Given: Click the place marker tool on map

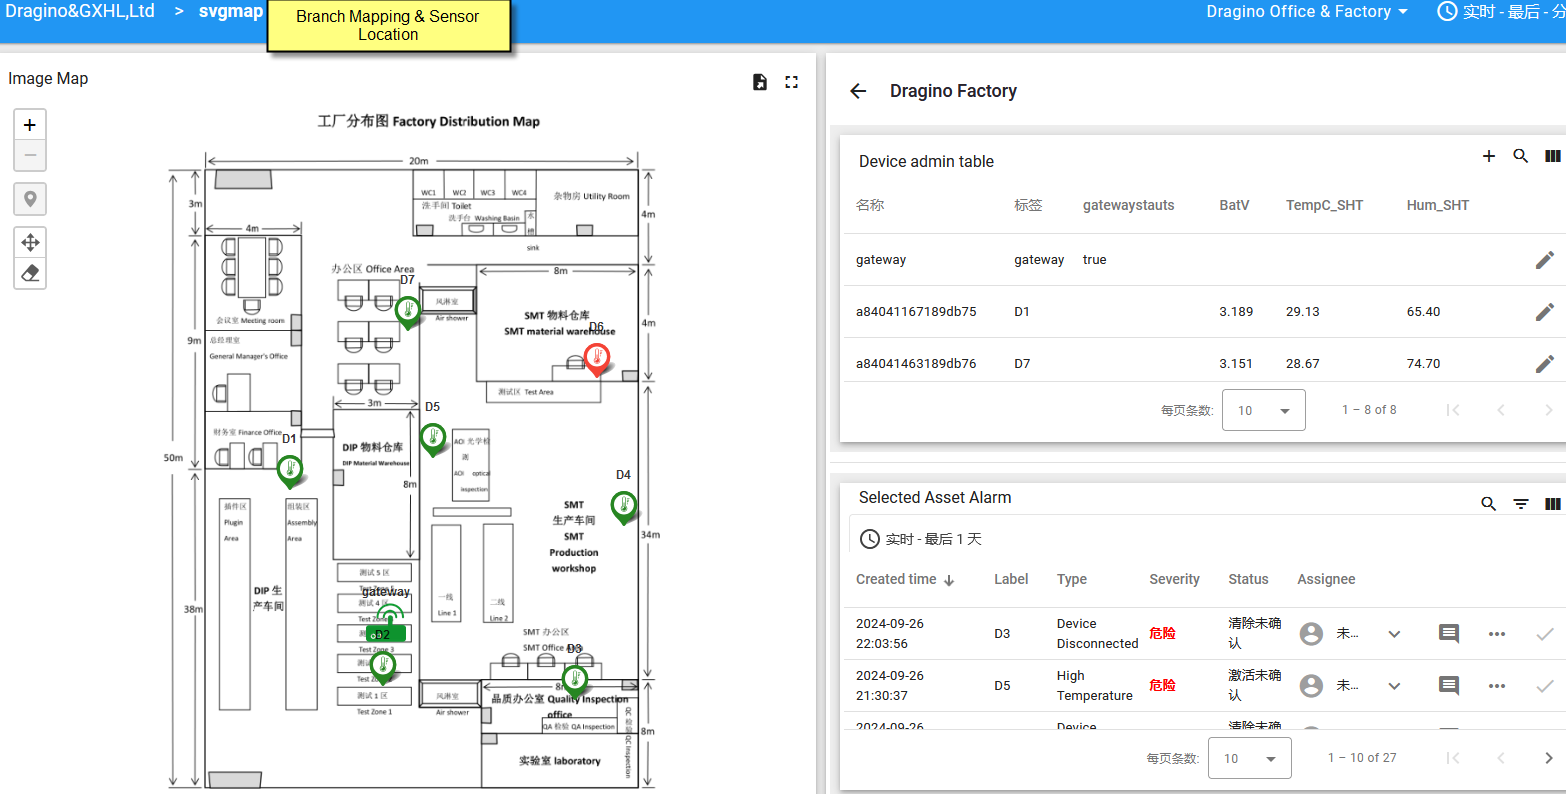Looking at the screenshot, I should (30, 199).
